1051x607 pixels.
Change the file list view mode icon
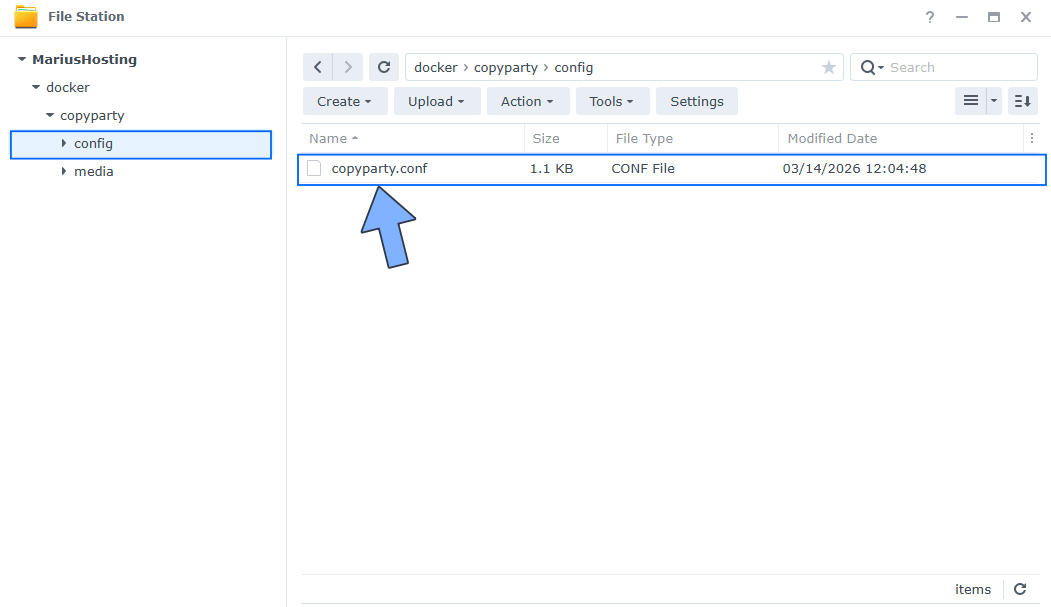pyautogui.click(x=970, y=100)
